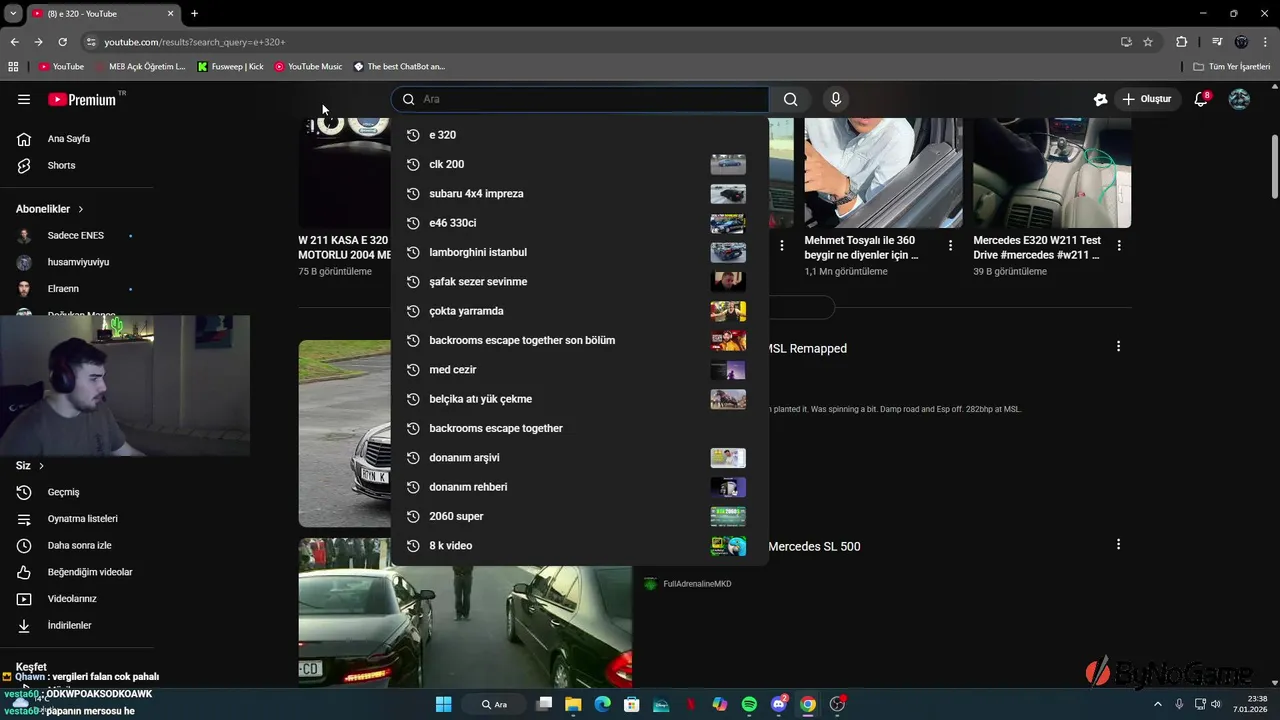The height and width of the screenshot is (720, 1280).
Task: Open tab search dropdown arrow
Action: coord(13,13)
